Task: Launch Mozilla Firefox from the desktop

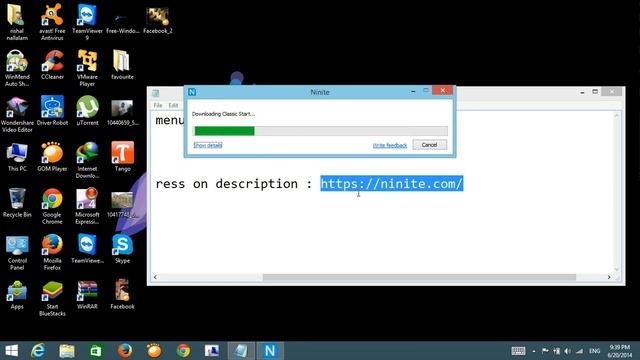Action: click(52, 253)
